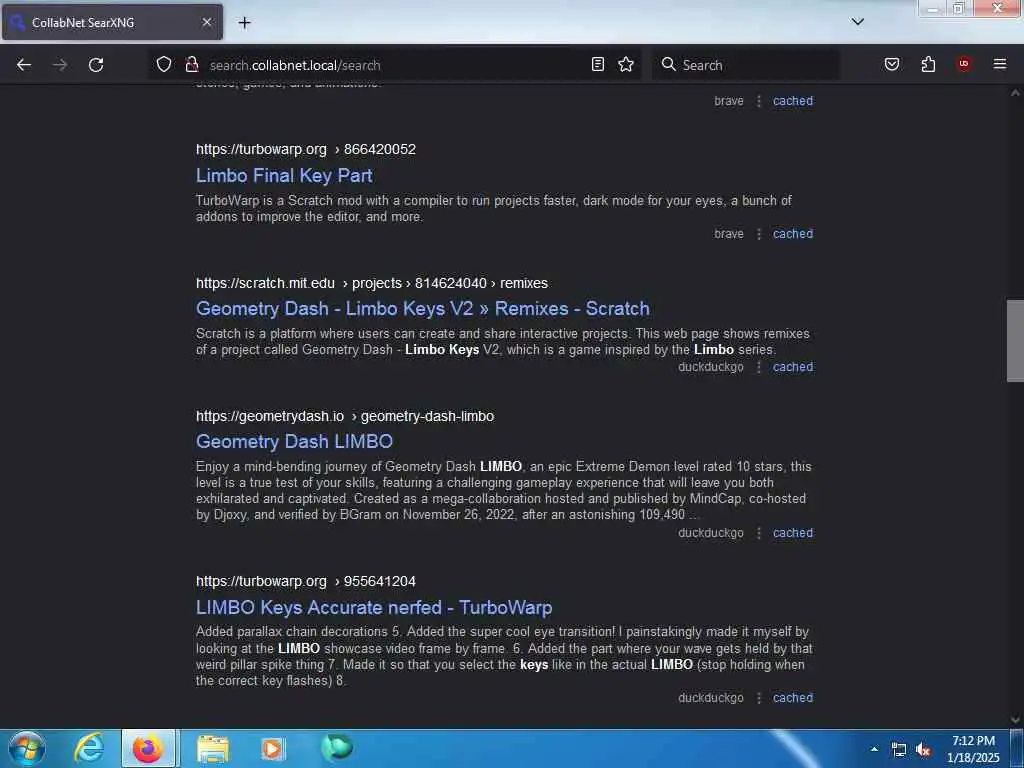Open options dots for Limbo Final Key Part

(x=759, y=234)
